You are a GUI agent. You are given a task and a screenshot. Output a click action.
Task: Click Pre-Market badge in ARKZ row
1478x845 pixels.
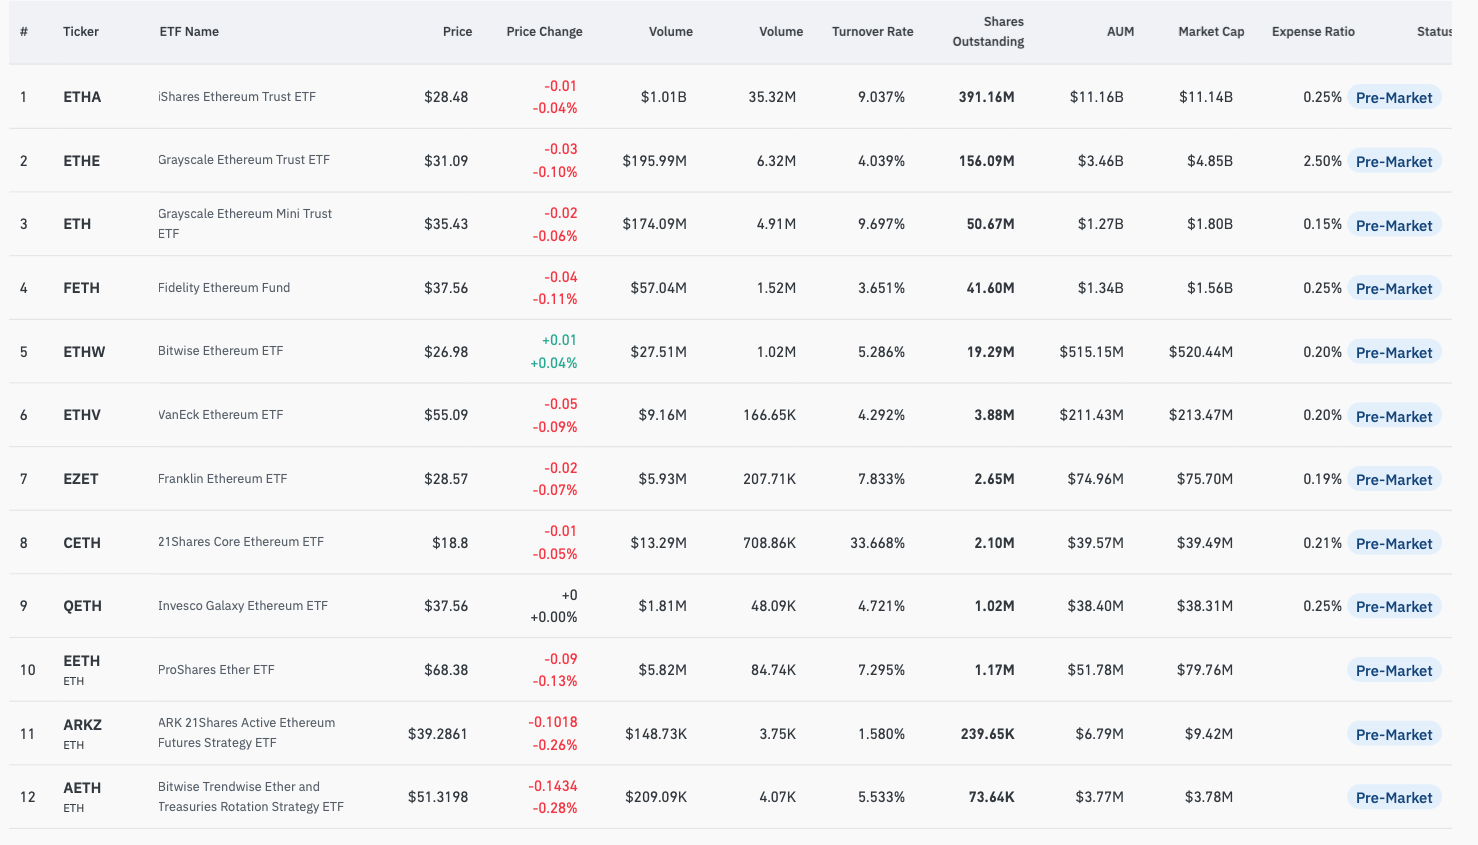point(1394,735)
